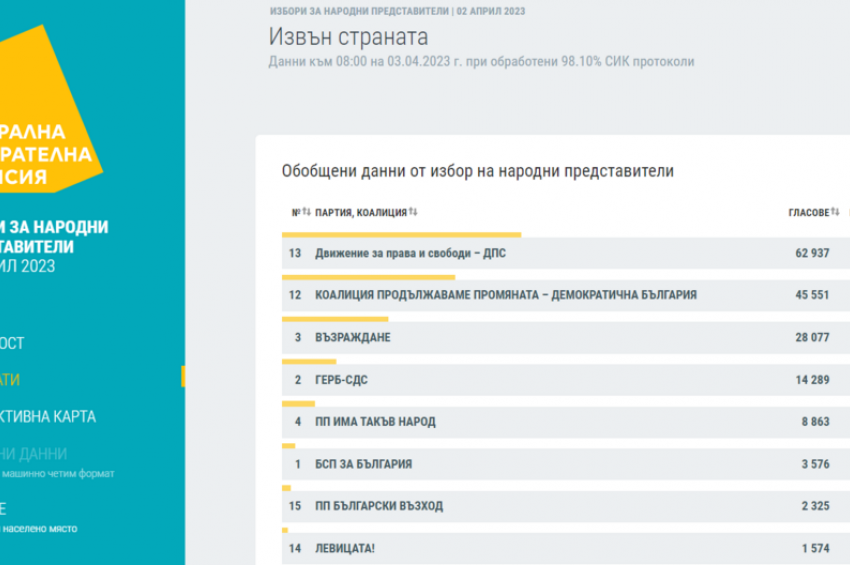Click the ПП ИМА ТАКЪВ НАРОД row

375,422
